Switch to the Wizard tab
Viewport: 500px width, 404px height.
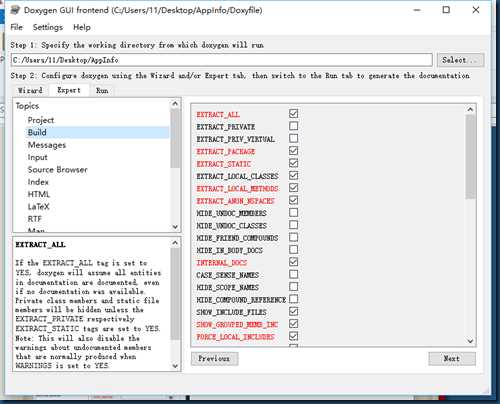pyautogui.click(x=30, y=90)
